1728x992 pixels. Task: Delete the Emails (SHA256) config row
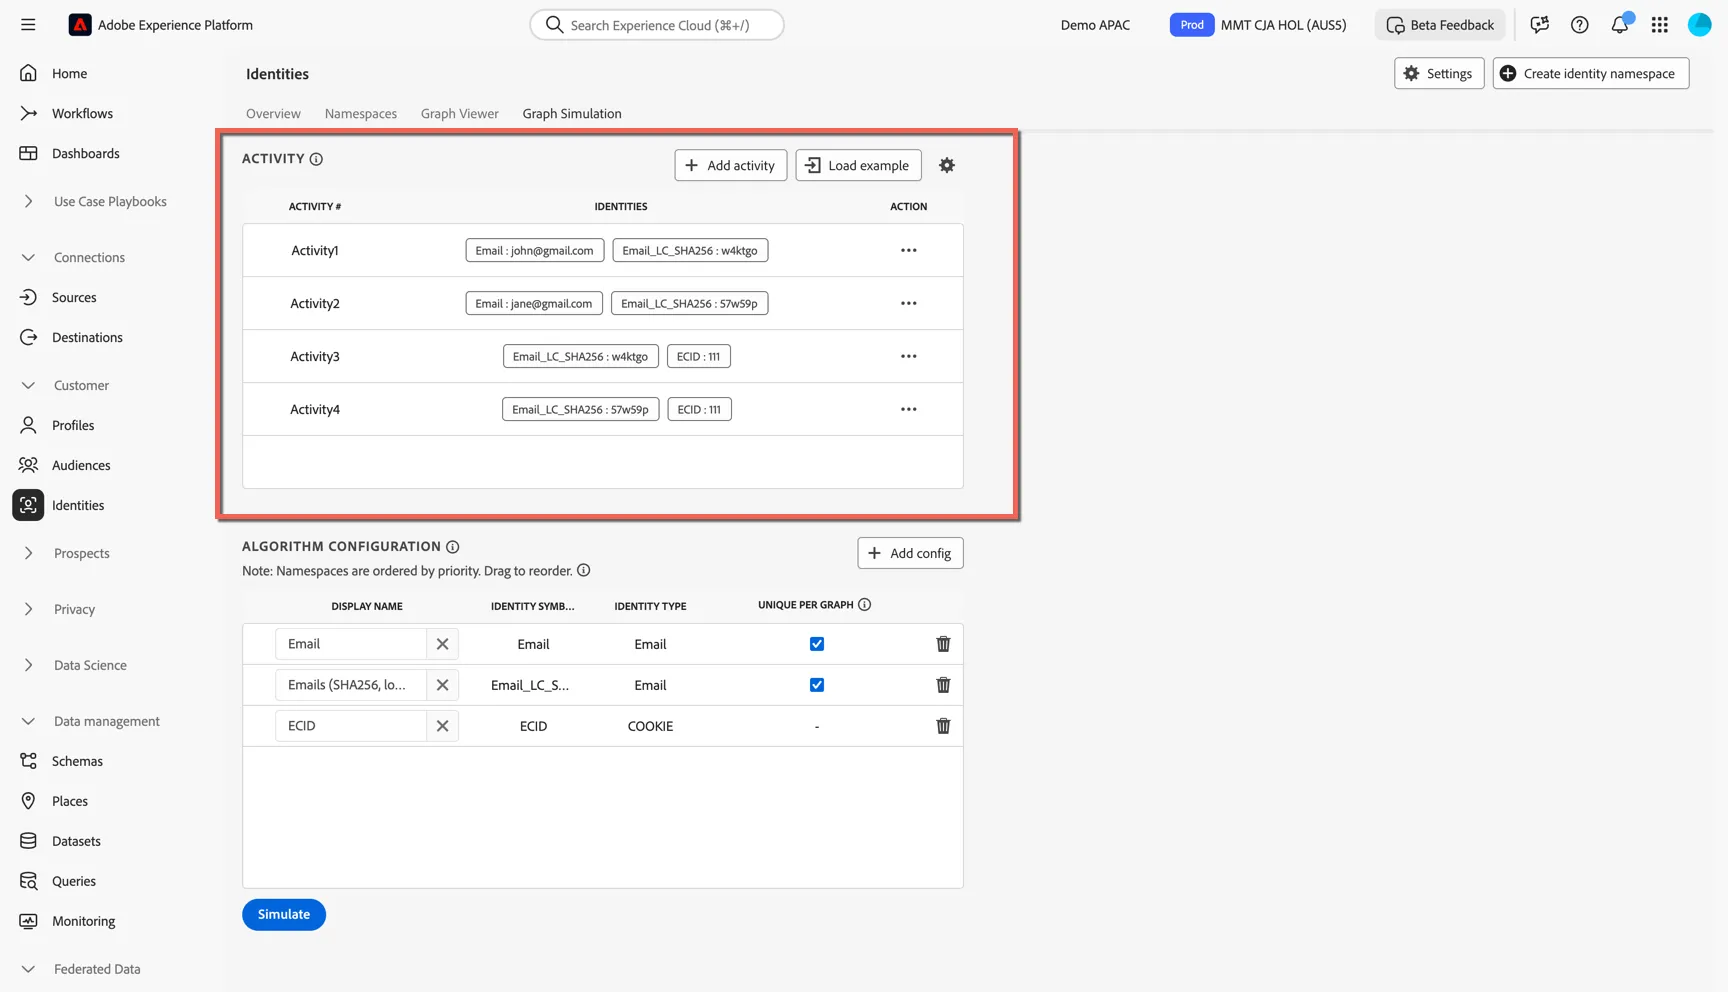tap(943, 685)
